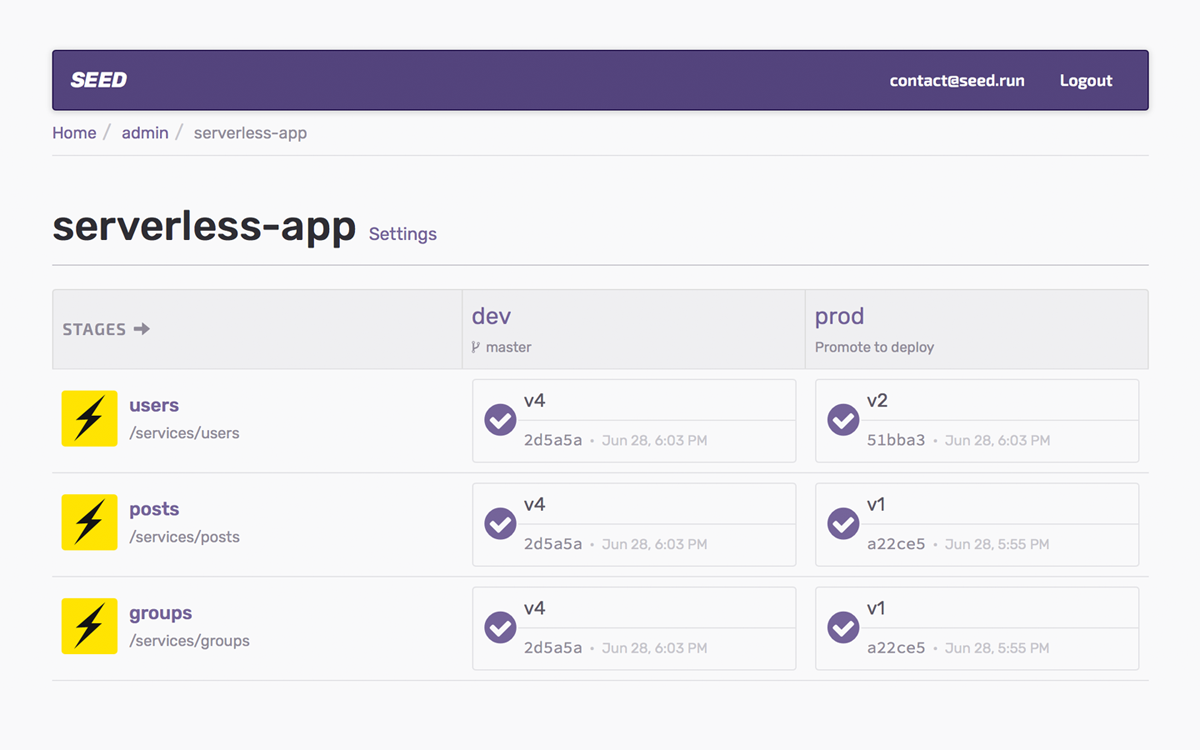The width and height of the screenshot is (1200, 750).
Task: Click the git branch icon beside master
Action: [x=476, y=347]
